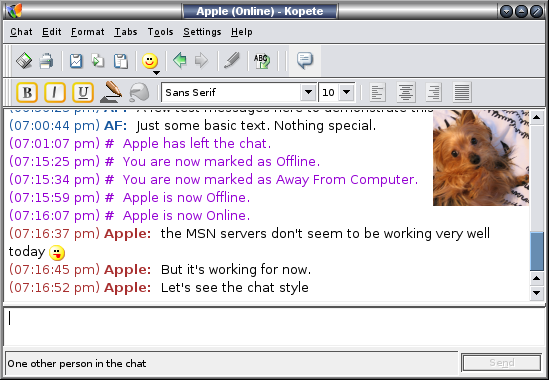
Task: Click "You are now marked as Offline." line
Action: coord(221,162)
